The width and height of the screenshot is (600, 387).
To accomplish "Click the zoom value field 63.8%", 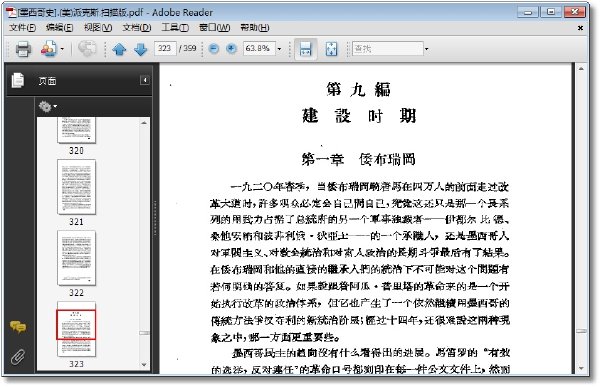I will click(x=259, y=49).
